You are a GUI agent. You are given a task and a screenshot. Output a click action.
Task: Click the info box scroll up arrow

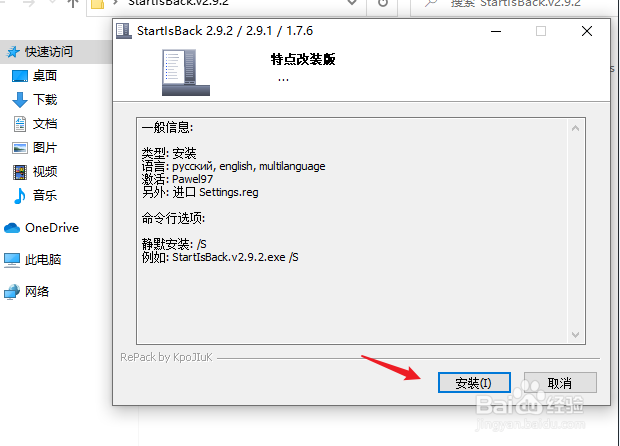tap(576, 128)
